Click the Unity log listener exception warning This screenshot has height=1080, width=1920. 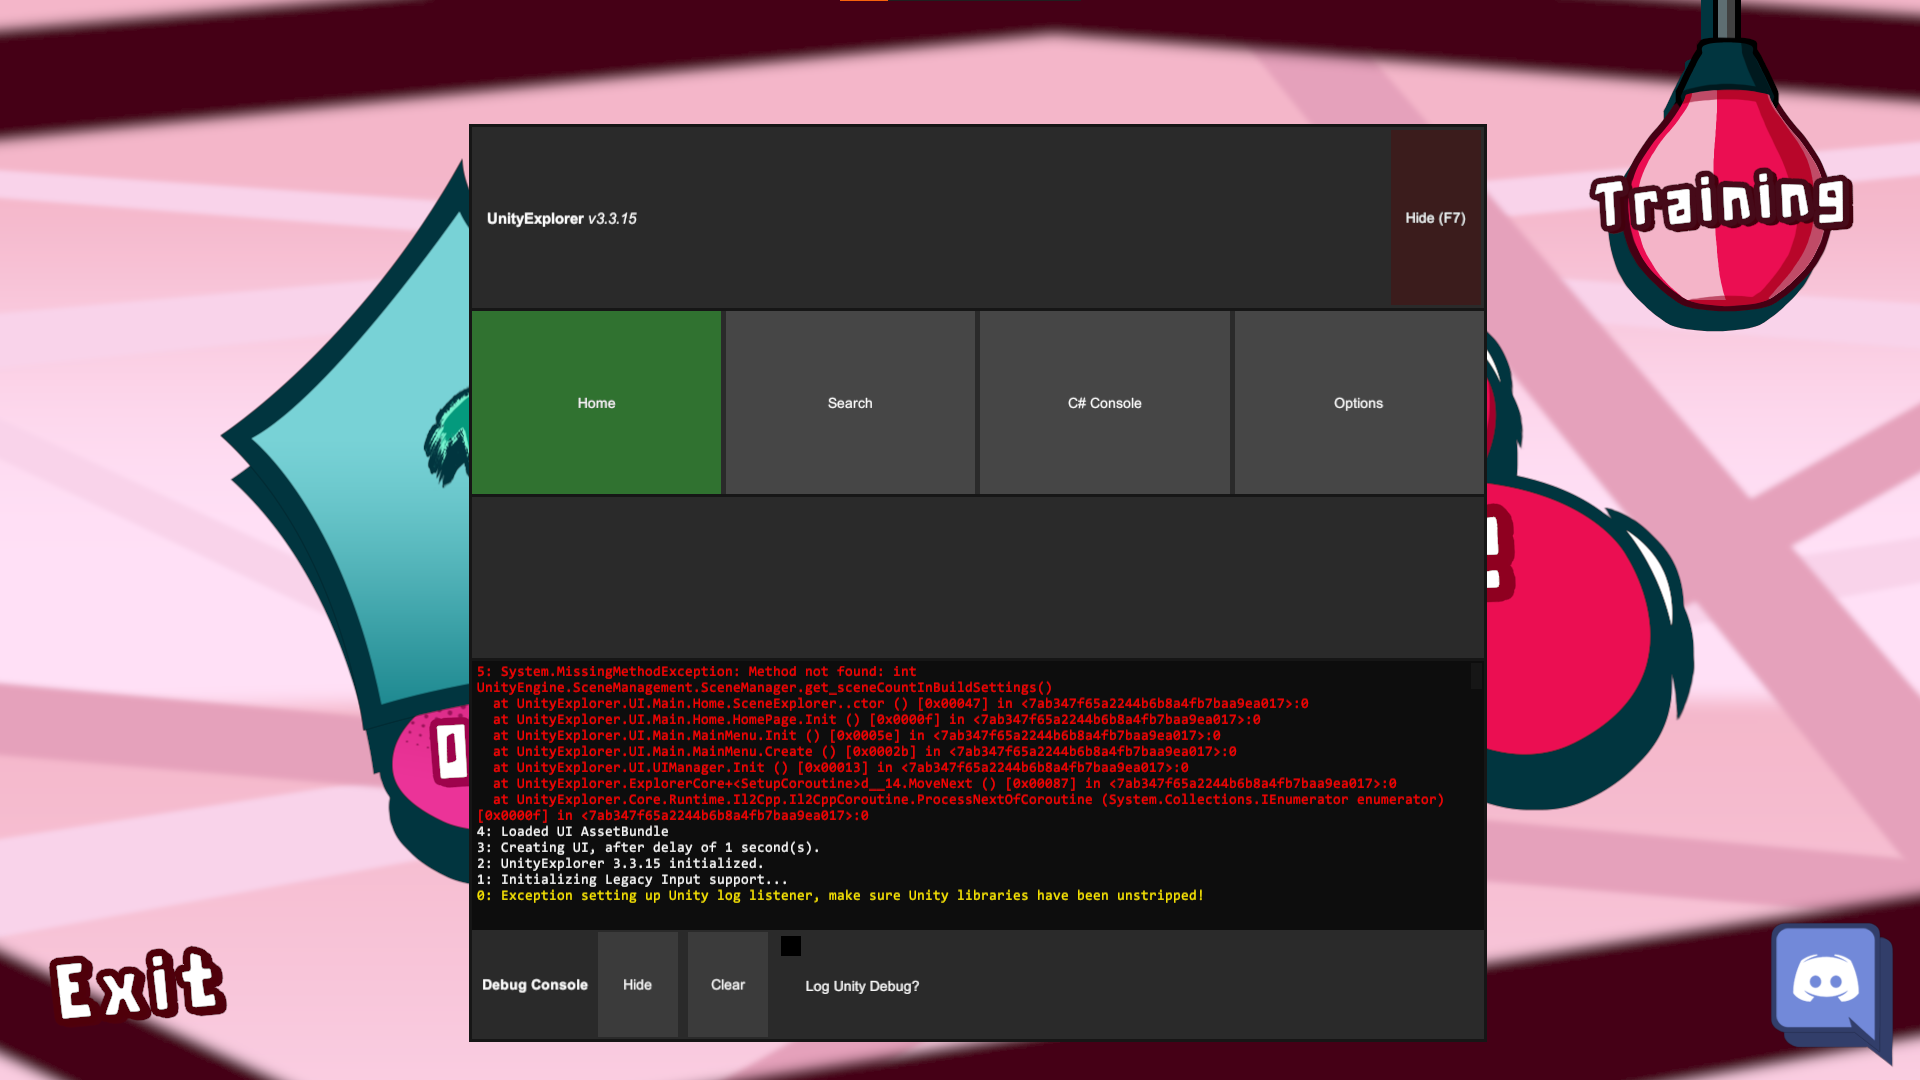(x=840, y=895)
